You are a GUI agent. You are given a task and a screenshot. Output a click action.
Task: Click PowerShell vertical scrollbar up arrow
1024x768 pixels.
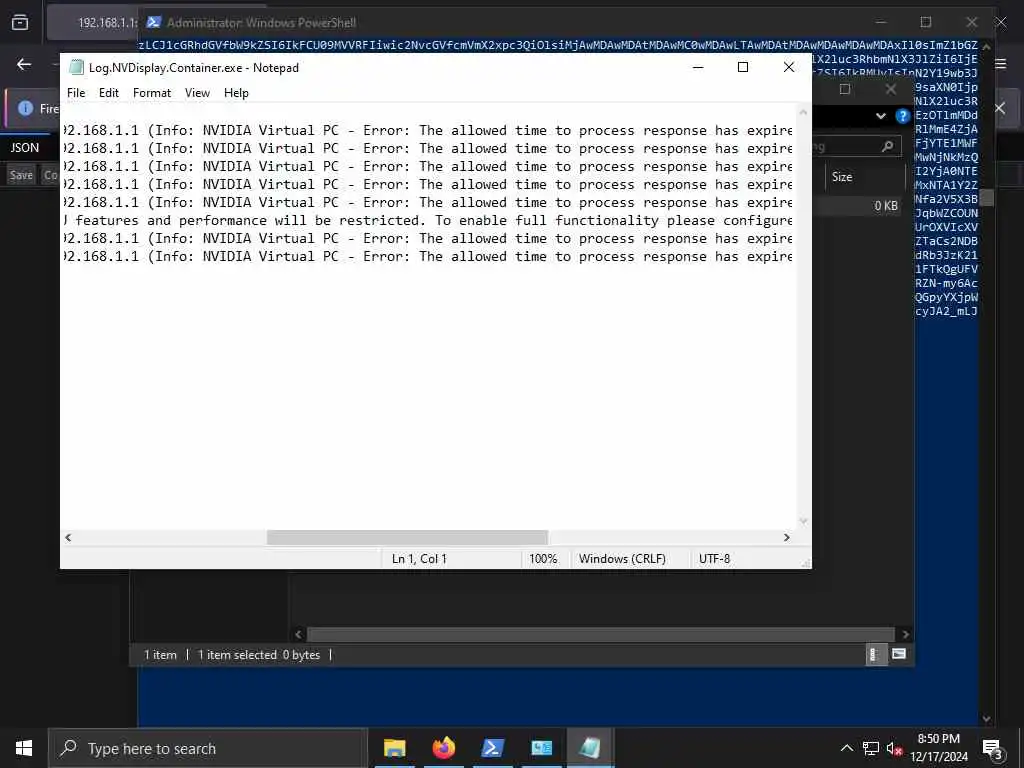coord(986,47)
